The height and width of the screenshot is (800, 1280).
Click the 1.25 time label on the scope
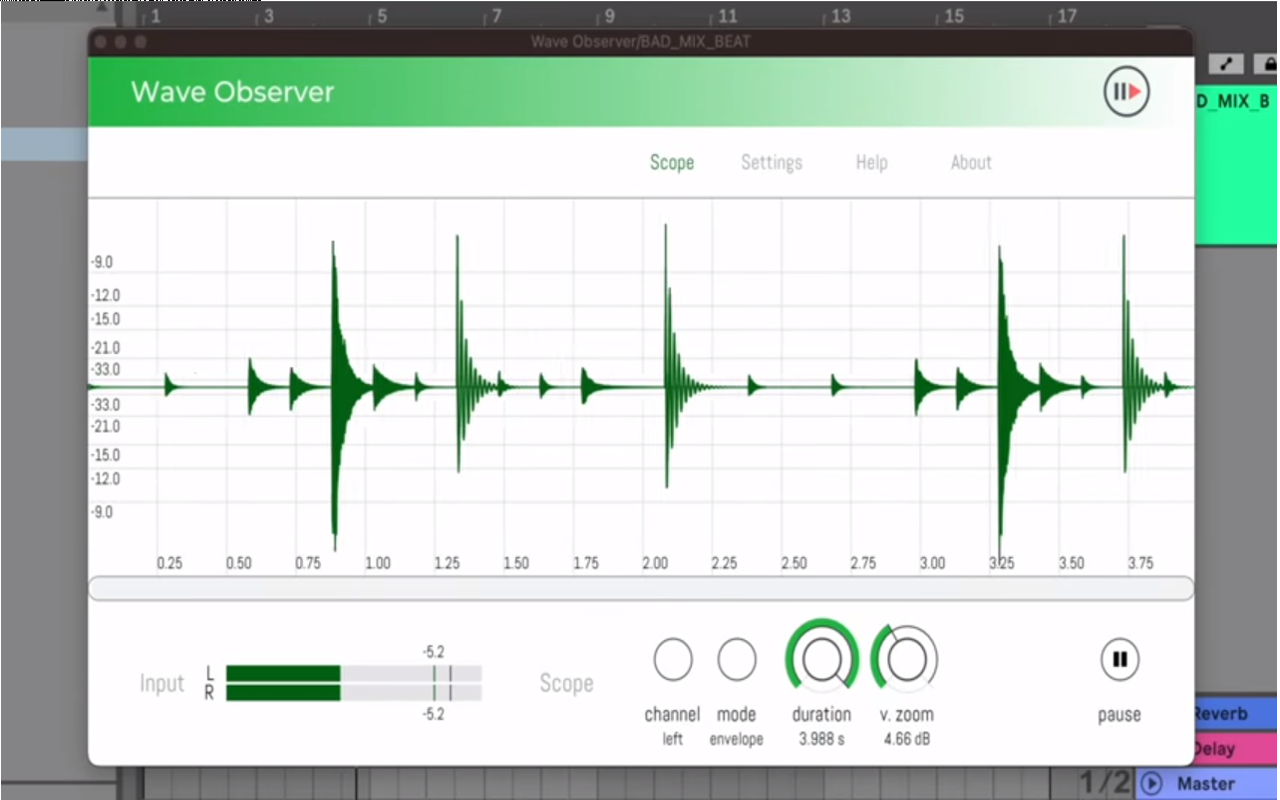[x=447, y=563]
